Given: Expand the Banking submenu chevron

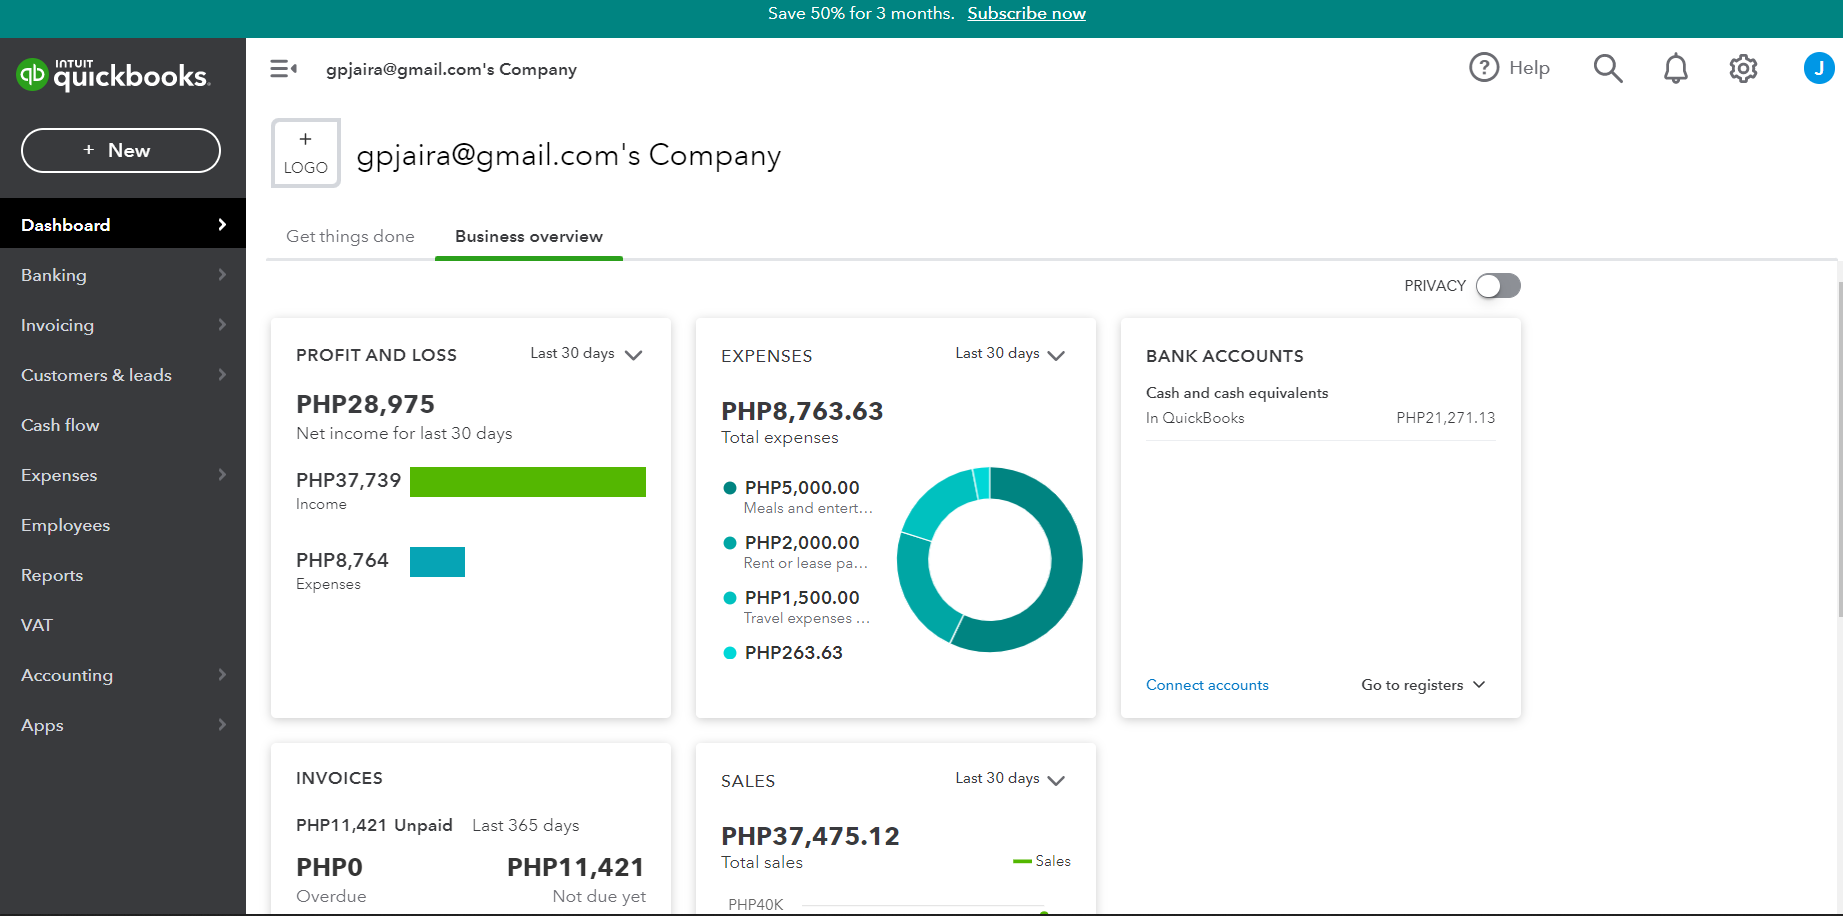Looking at the screenshot, I should coord(222,275).
